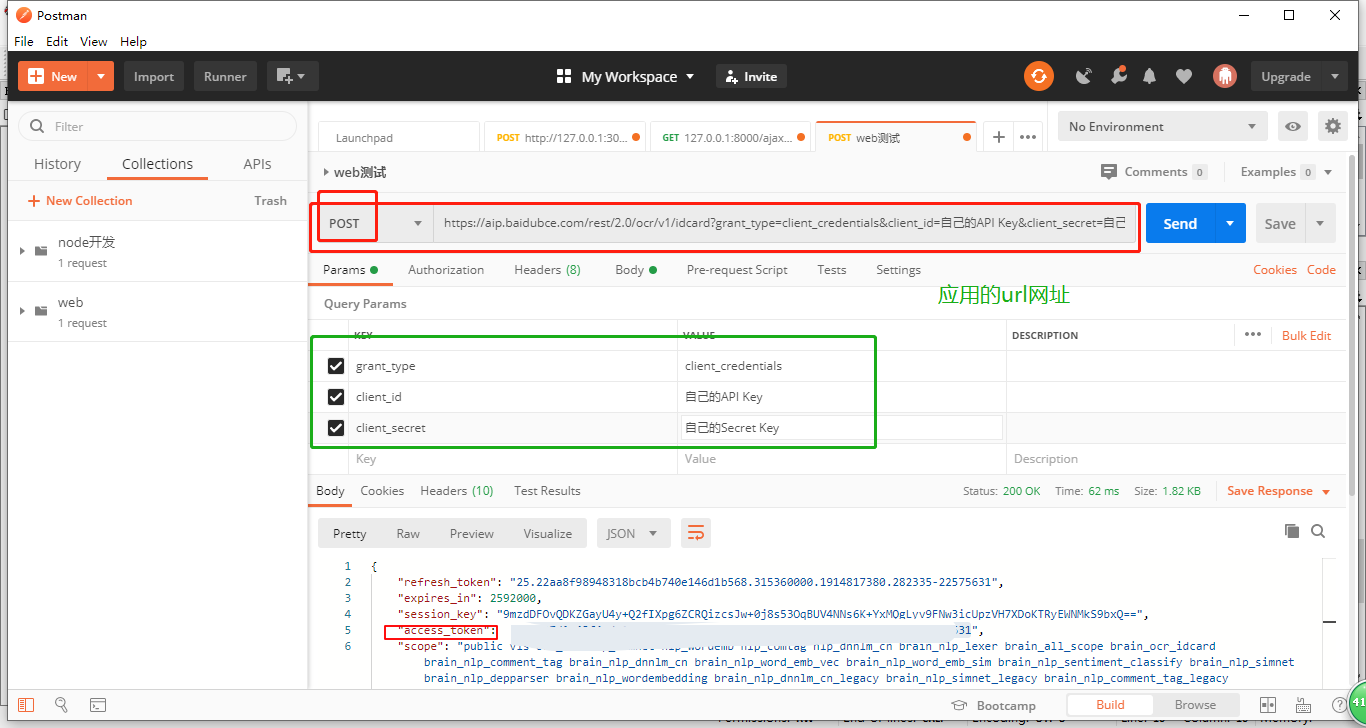Click the Invite team members button
The width and height of the screenshot is (1366, 728).
point(751,76)
